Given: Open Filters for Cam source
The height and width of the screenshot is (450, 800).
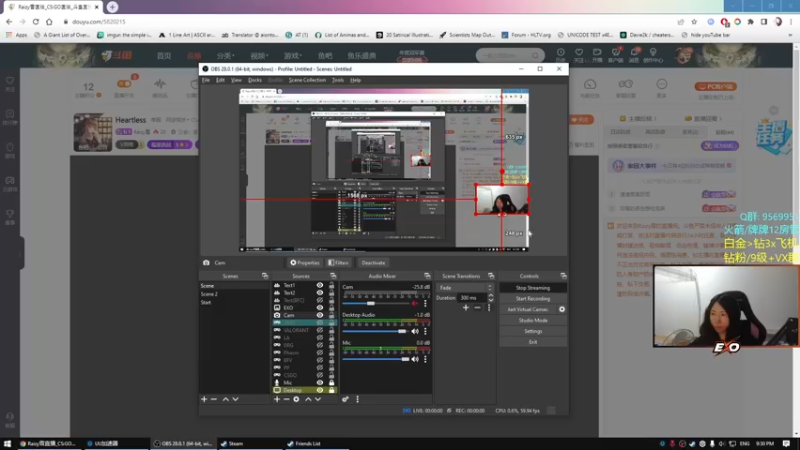Looking at the screenshot, I should [338, 263].
